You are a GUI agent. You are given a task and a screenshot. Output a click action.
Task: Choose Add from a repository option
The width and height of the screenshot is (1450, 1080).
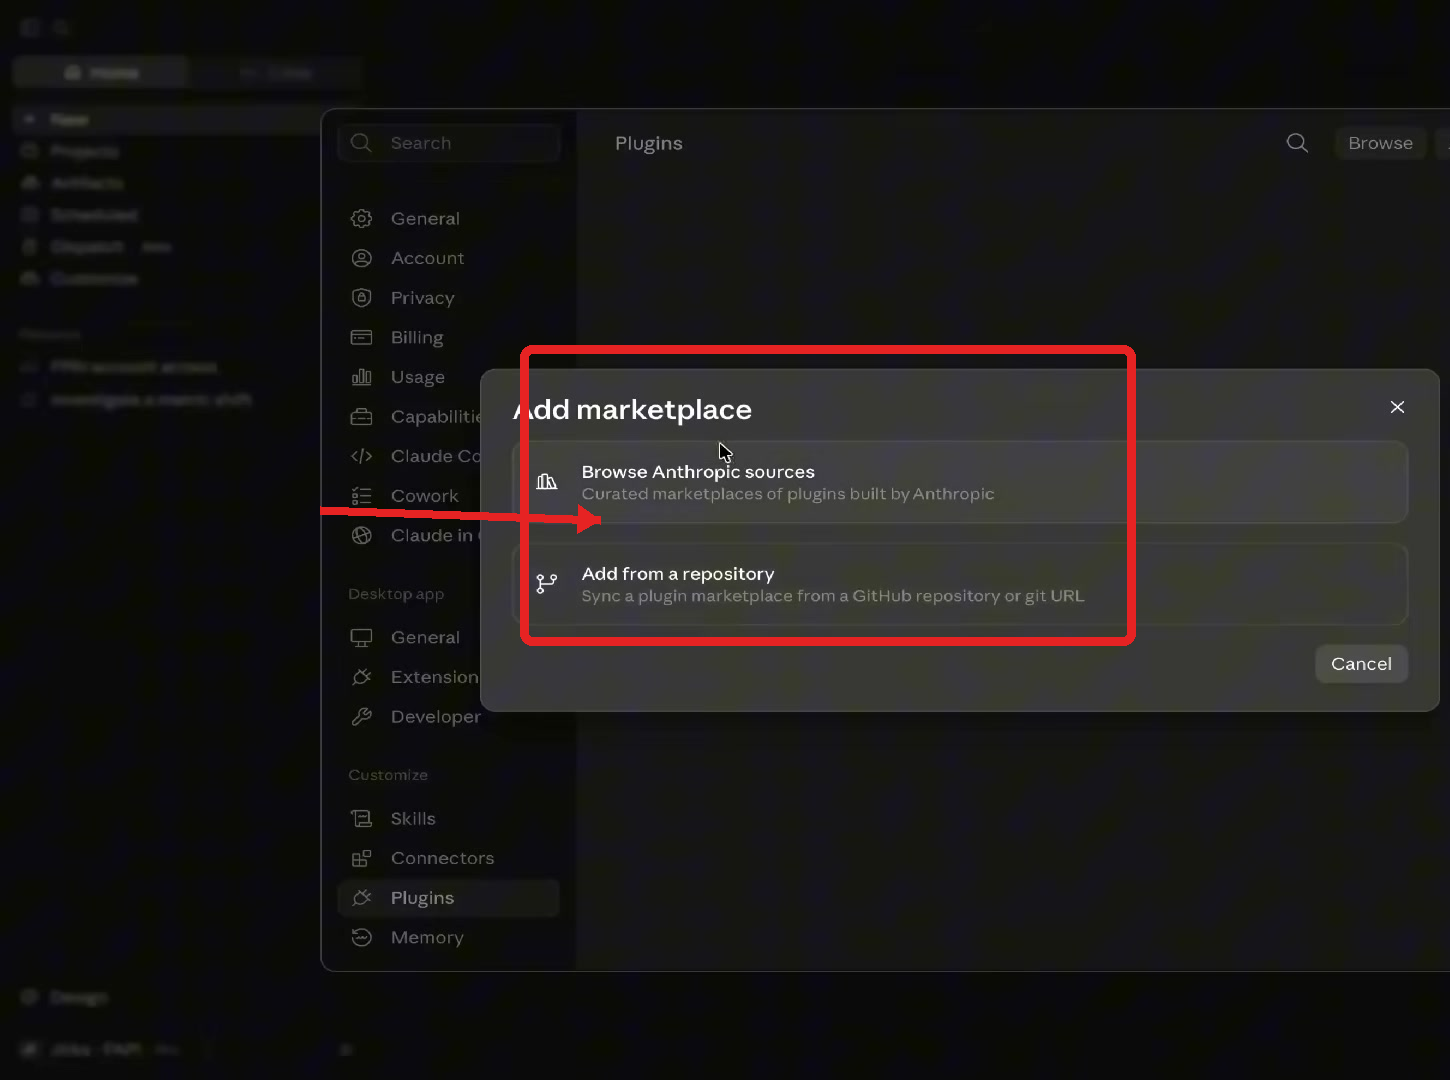click(960, 584)
